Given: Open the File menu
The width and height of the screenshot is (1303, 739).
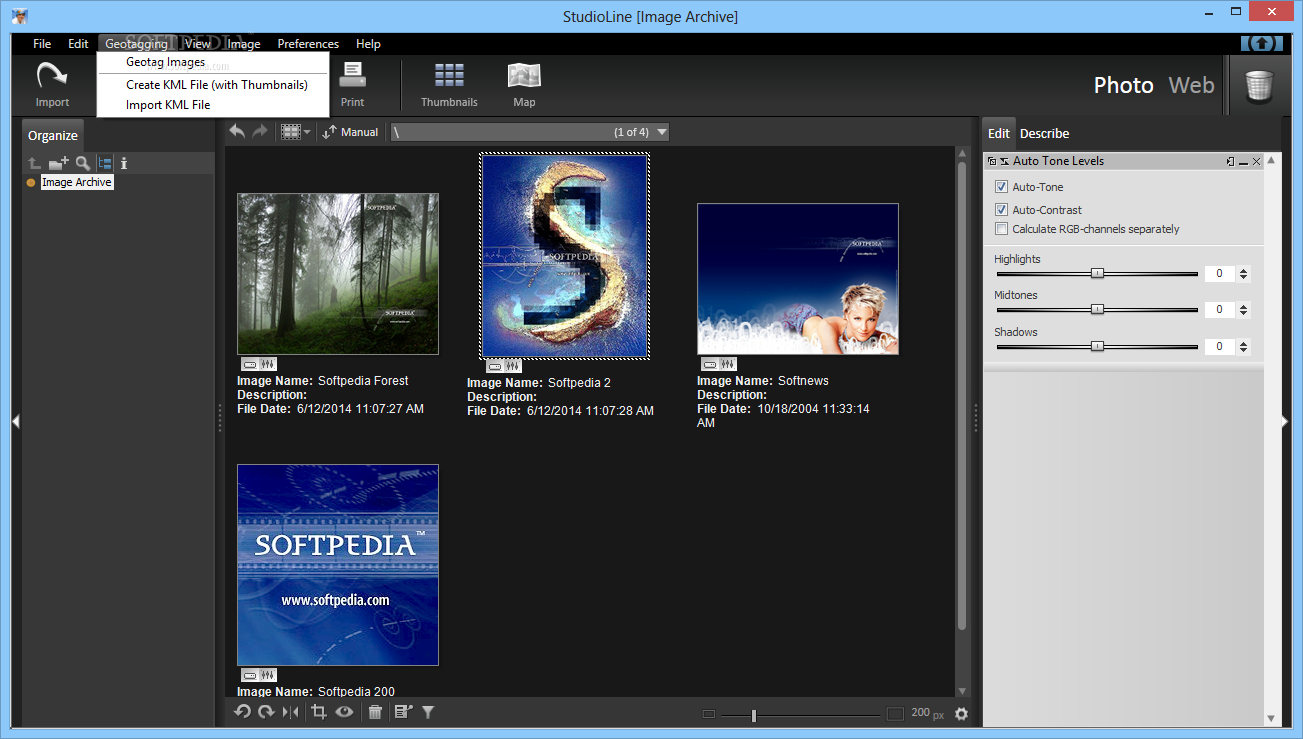Looking at the screenshot, I should (x=42, y=44).
